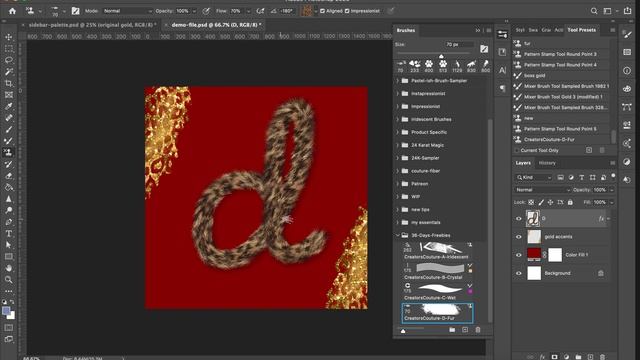The height and width of the screenshot is (360, 640).
Task: Expand the 24 Karat Magic folder
Action: 398,145
